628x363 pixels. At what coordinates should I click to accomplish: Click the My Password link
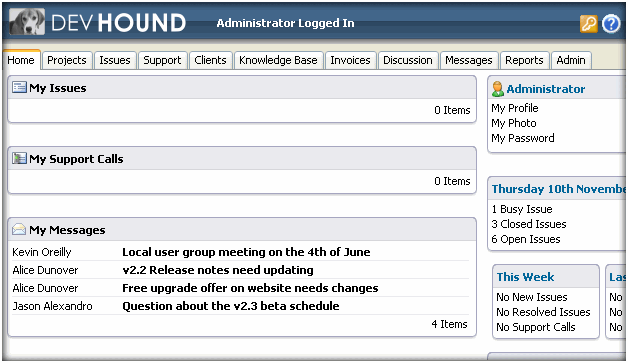[523, 138]
